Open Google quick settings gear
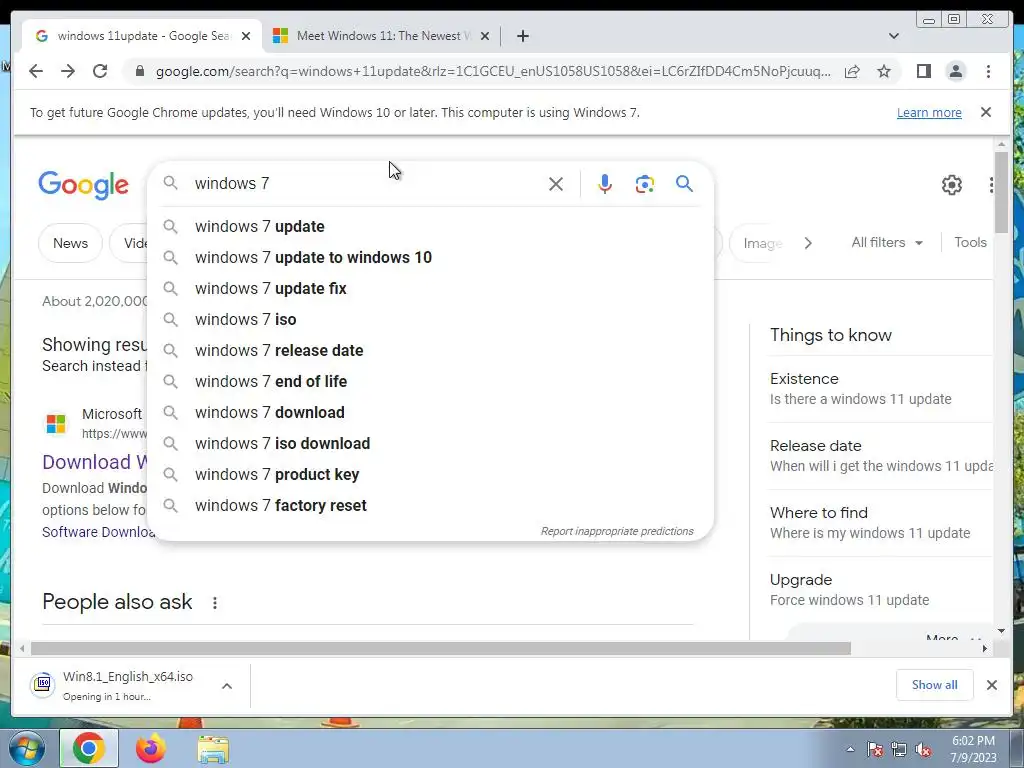This screenshot has height=768, width=1024. coord(952,185)
